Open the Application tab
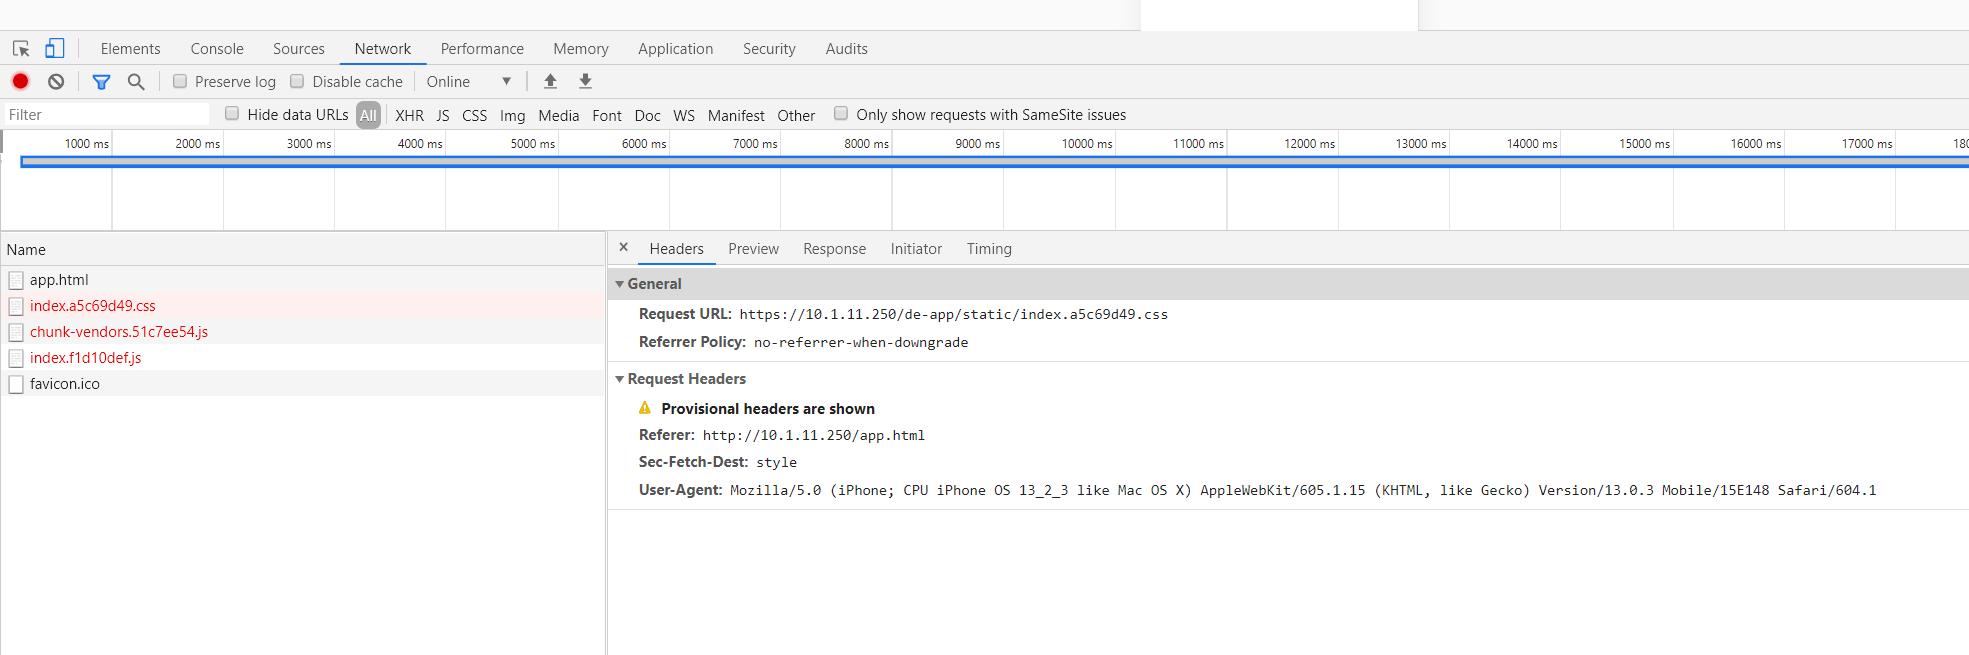 click(x=676, y=48)
